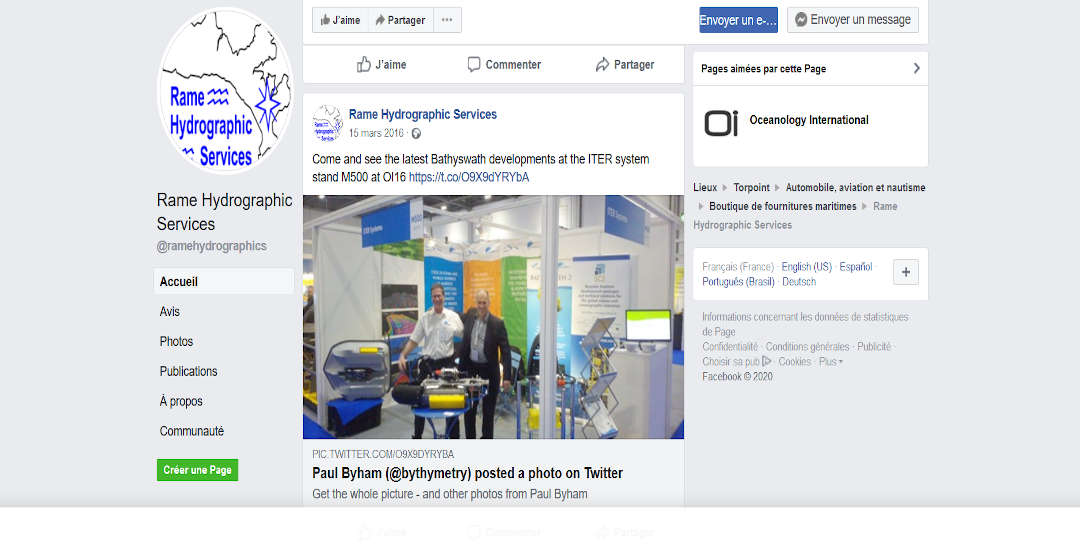
Task: Click the Envoyer un message button
Action: [x=853, y=20]
